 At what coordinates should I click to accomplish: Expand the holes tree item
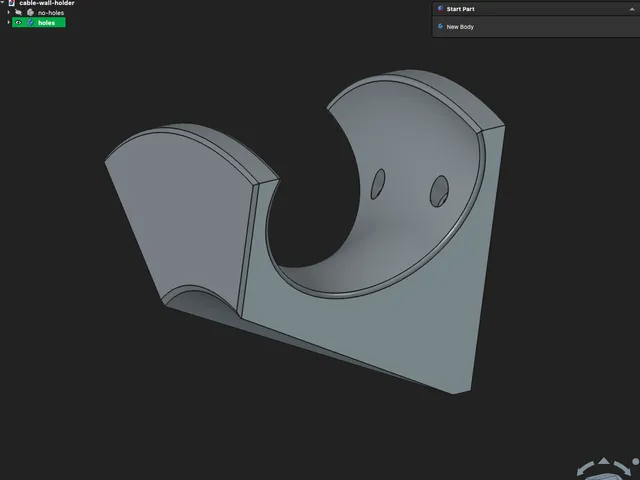[x=9, y=22]
